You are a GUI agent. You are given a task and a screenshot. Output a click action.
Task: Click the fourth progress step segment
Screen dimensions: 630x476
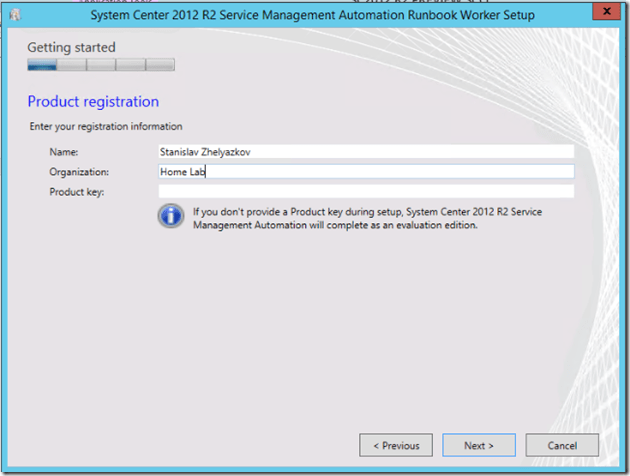[x=131, y=65]
